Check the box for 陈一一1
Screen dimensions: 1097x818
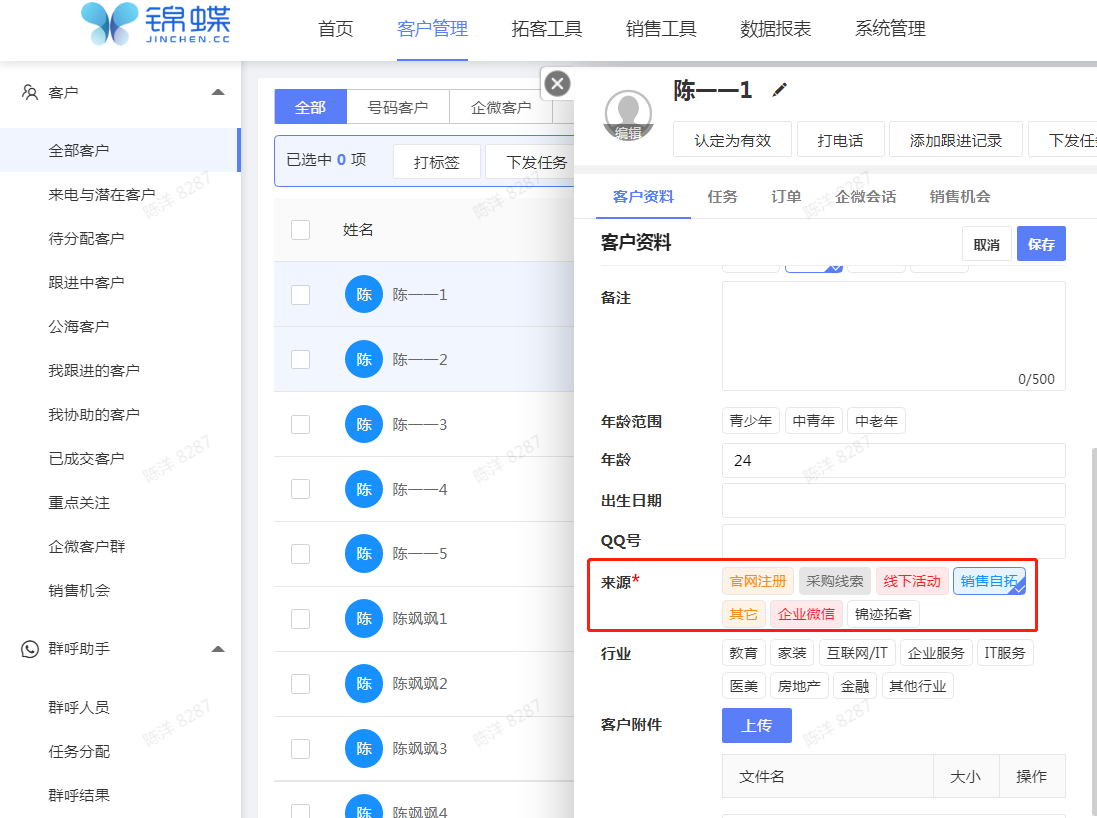click(x=300, y=295)
